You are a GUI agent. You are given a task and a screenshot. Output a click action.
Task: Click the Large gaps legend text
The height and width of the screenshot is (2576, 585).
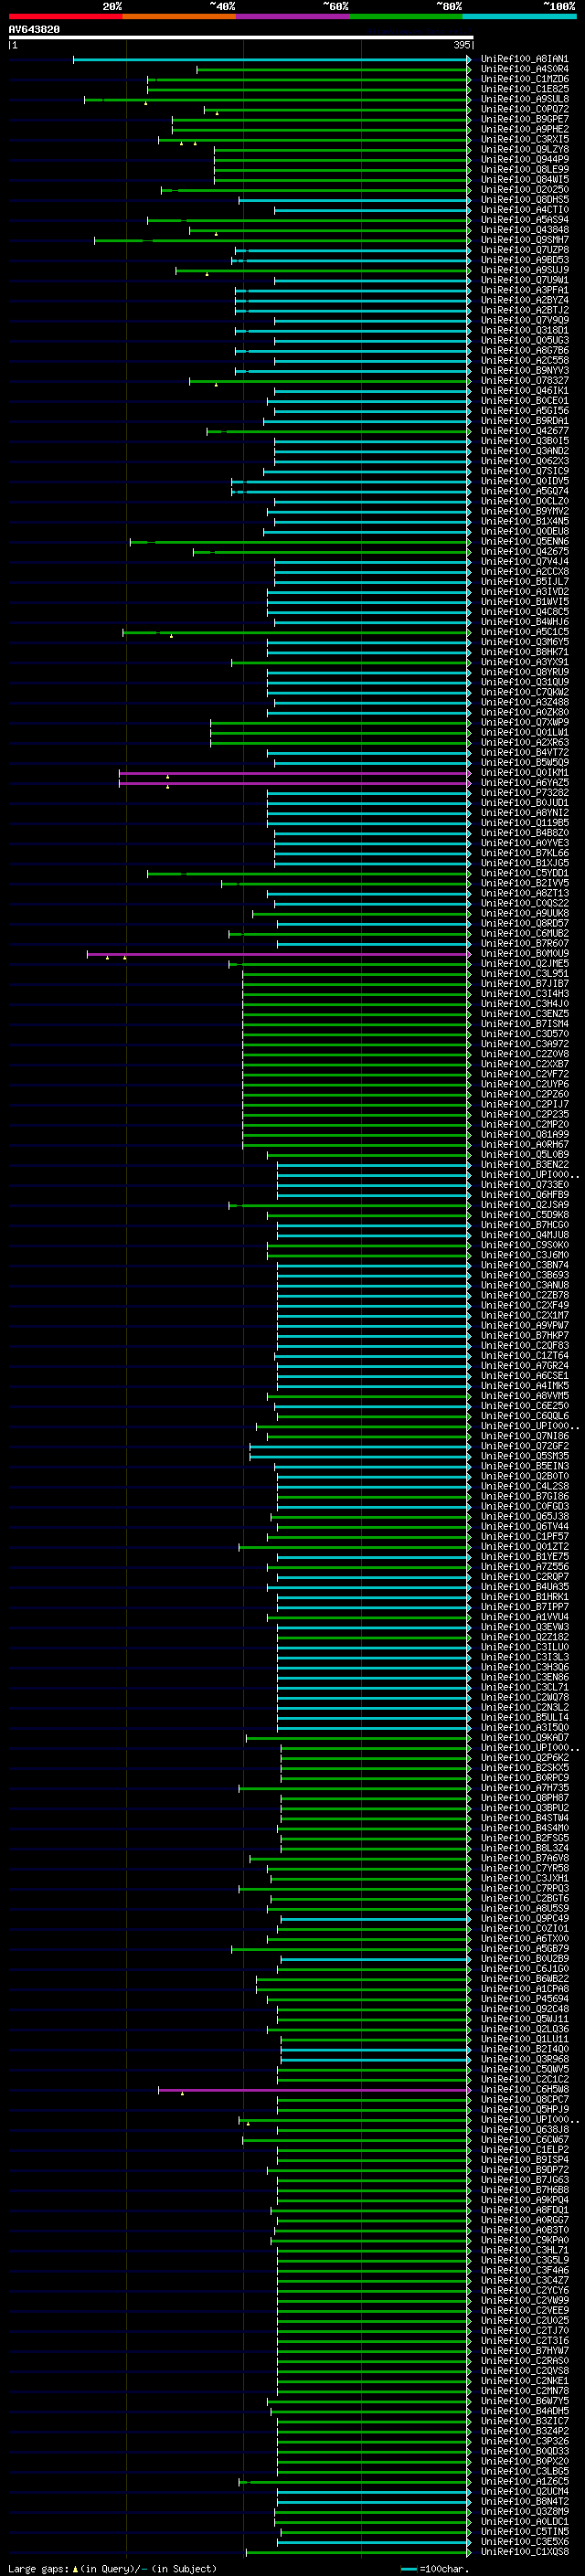tap(39, 2568)
